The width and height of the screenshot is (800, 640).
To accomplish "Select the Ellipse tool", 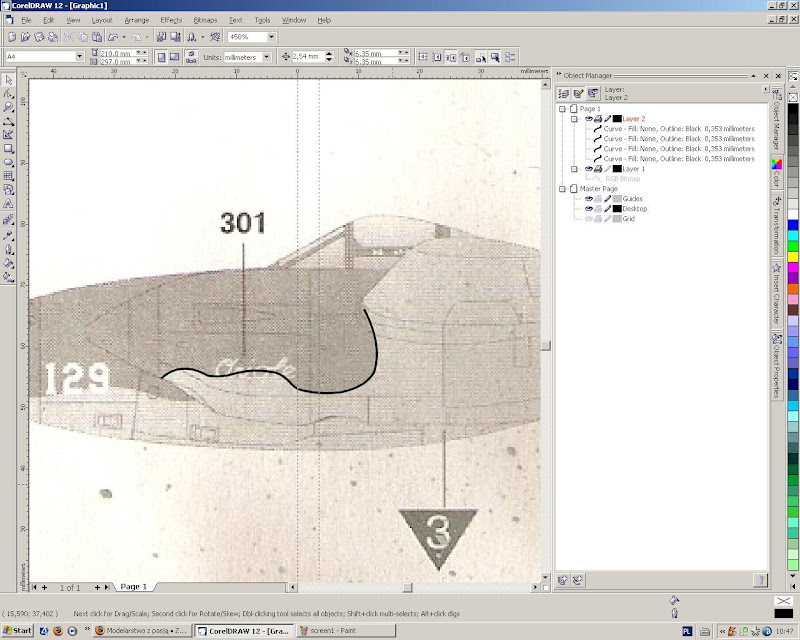I will [8, 162].
